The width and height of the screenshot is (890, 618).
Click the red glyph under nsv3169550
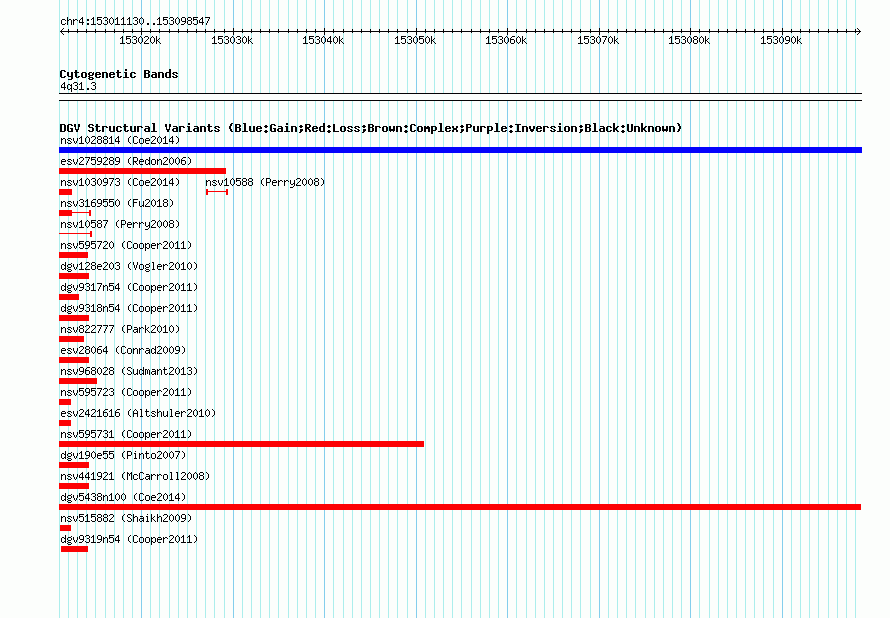point(75,213)
